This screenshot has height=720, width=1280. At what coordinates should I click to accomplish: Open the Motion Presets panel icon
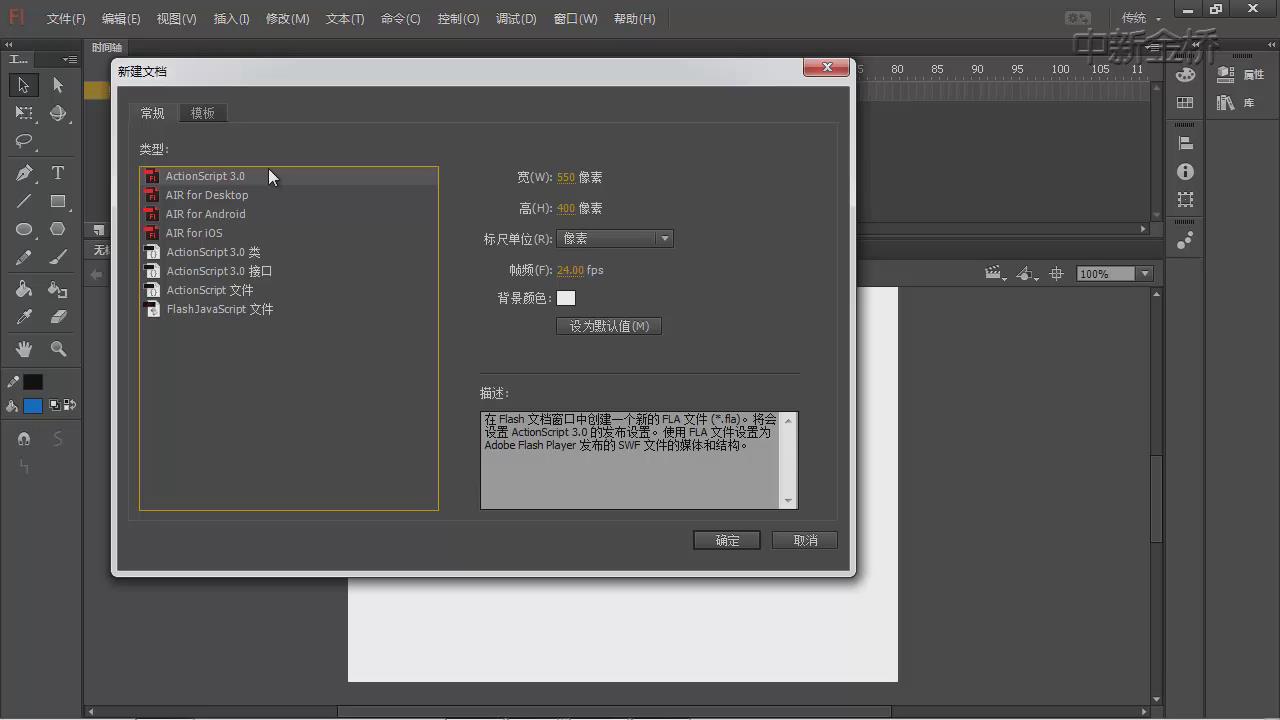click(x=1185, y=240)
